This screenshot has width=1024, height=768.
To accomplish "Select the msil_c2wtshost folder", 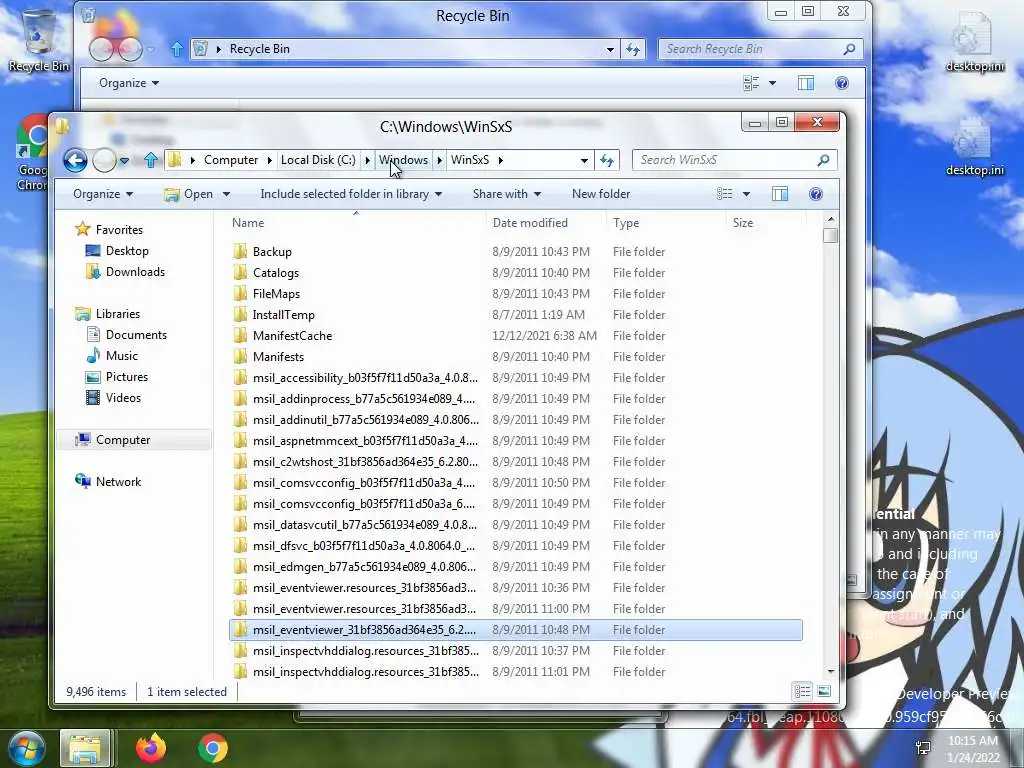I will 515,462.
